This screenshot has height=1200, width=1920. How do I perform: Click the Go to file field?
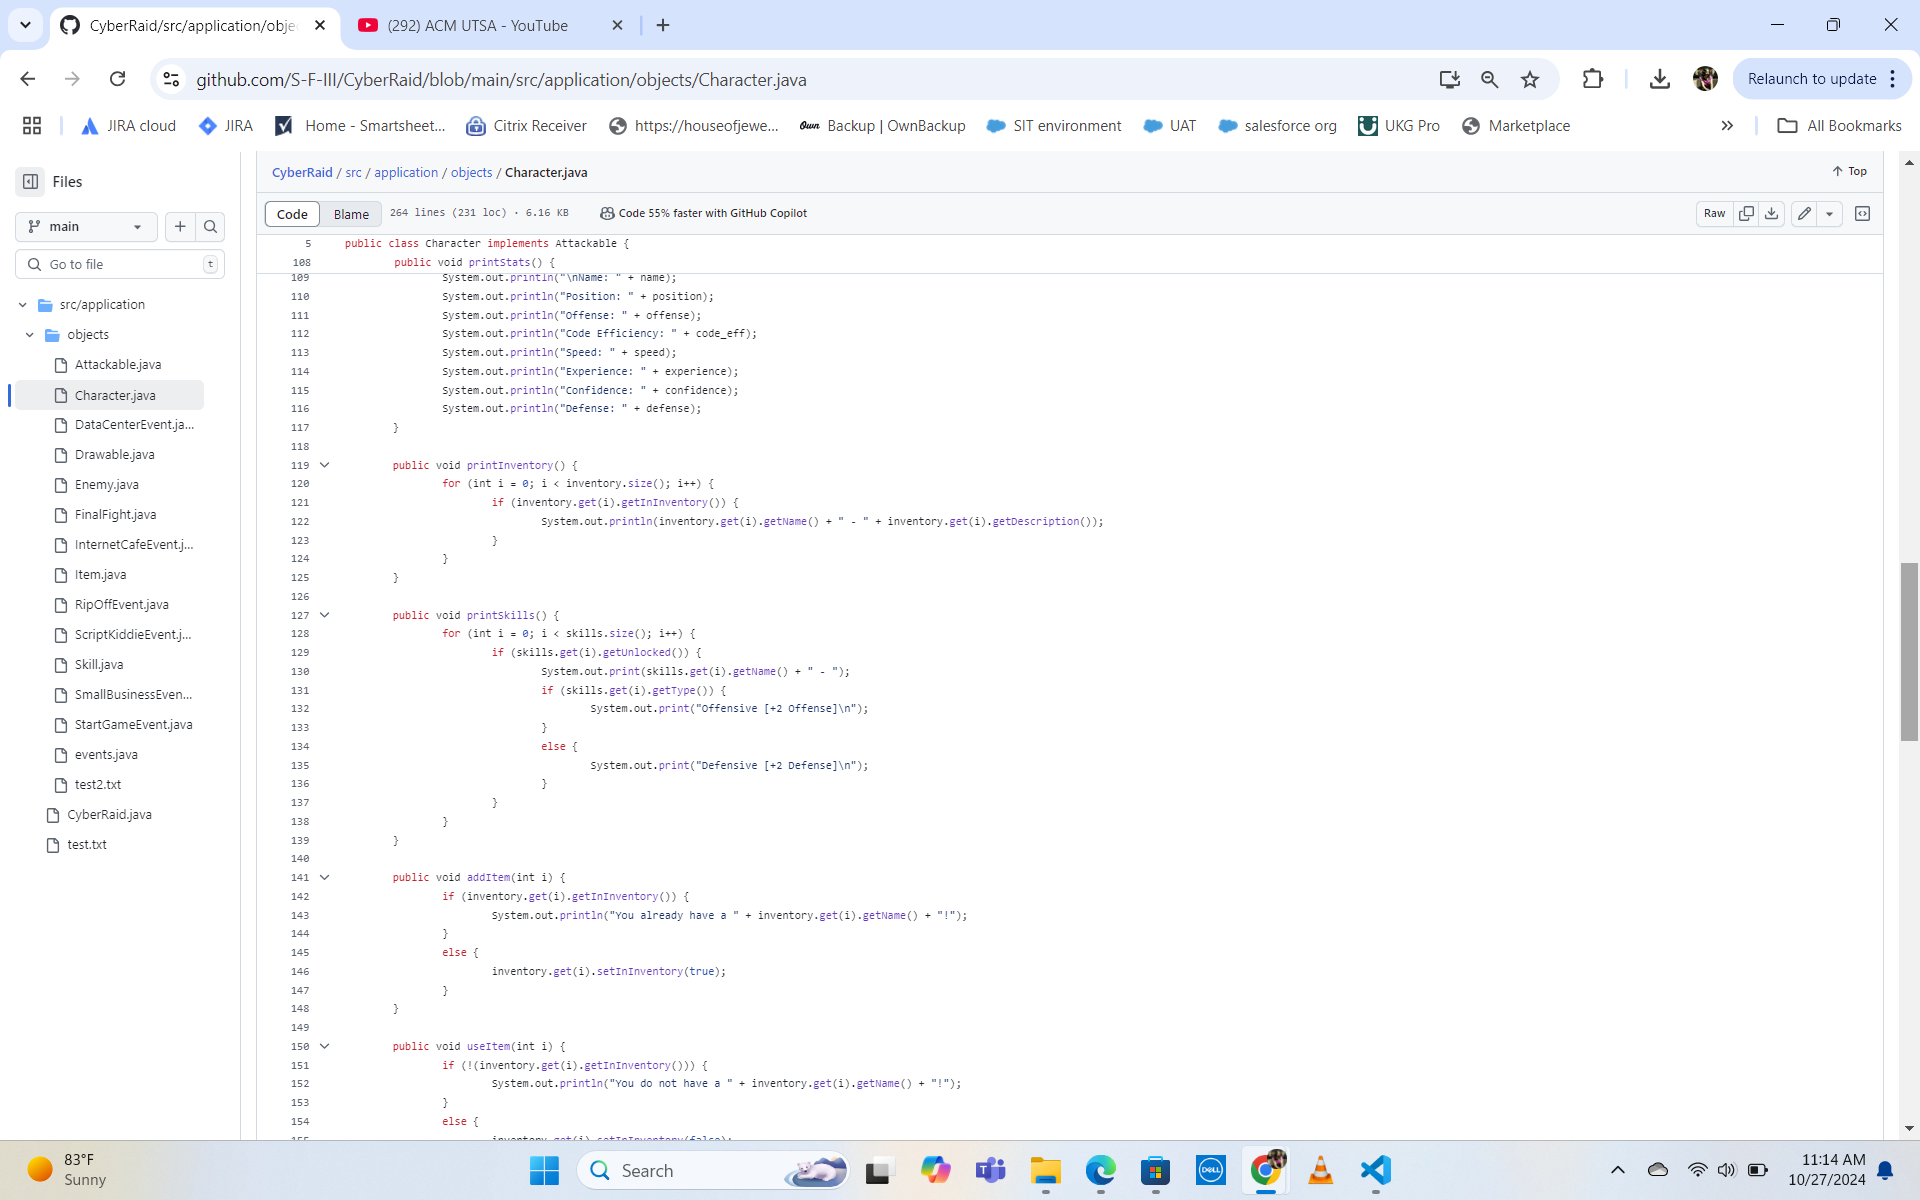(x=120, y=264)
